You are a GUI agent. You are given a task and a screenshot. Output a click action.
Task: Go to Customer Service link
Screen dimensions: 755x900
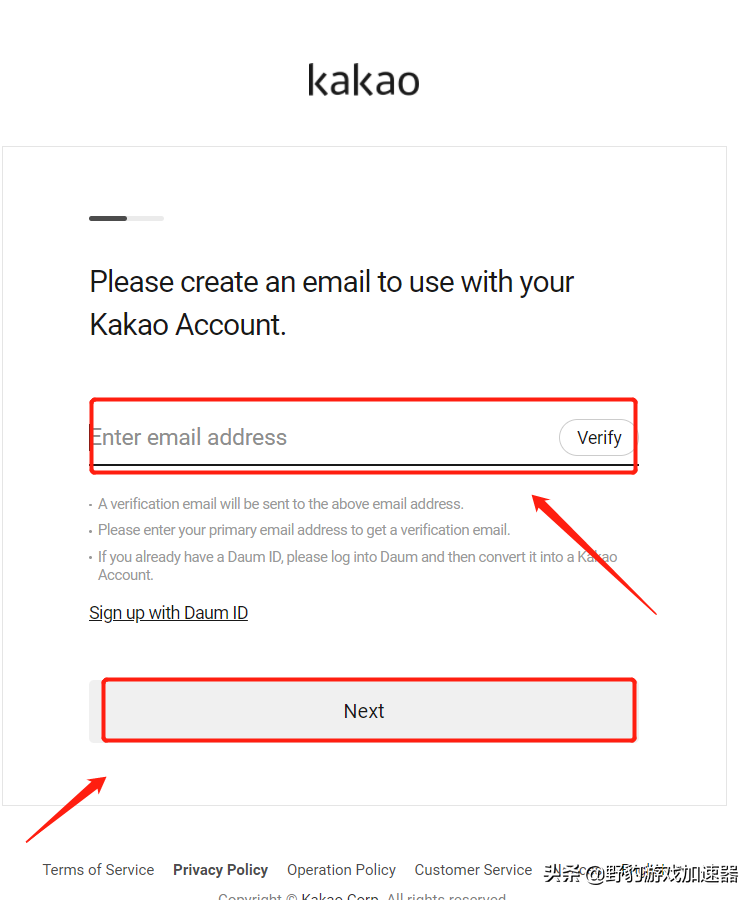[x=473, y=870]
